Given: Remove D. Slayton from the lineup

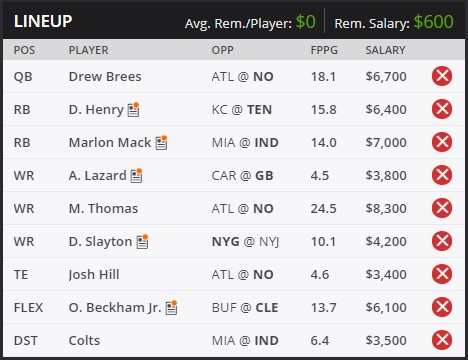Looking at the screenshot, I should (x=442, y=241).
